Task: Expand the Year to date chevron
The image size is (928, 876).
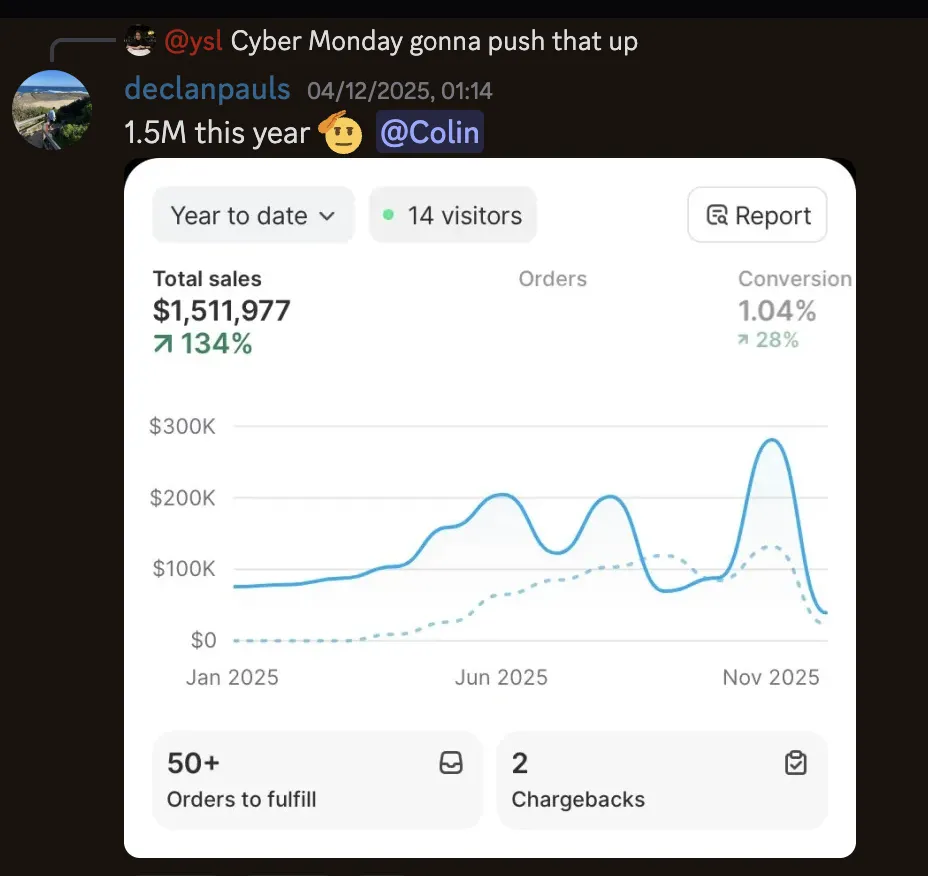Action: (327, 216)
